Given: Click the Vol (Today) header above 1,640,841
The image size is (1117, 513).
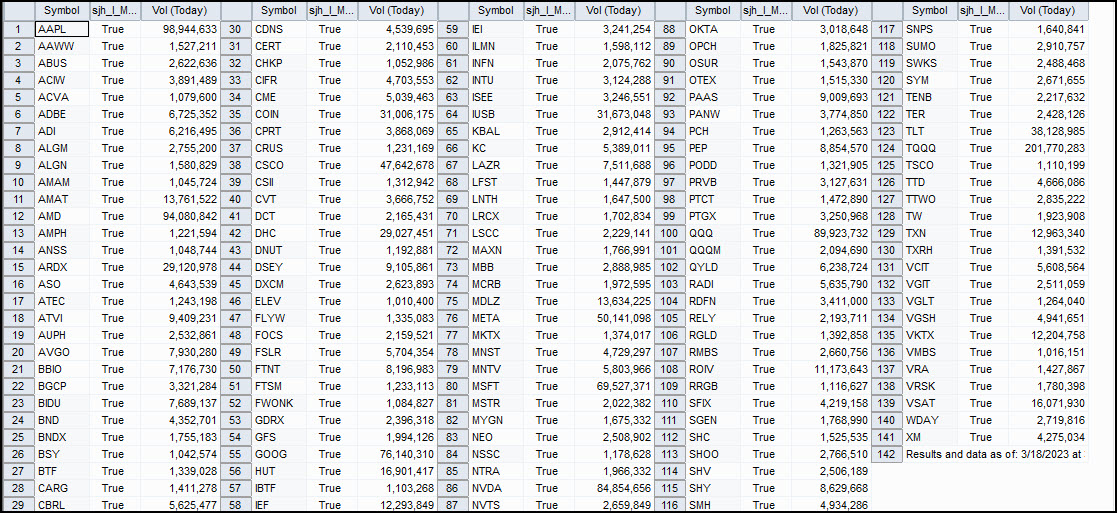Looking at the screenshot, I should tap(1048, 11).
